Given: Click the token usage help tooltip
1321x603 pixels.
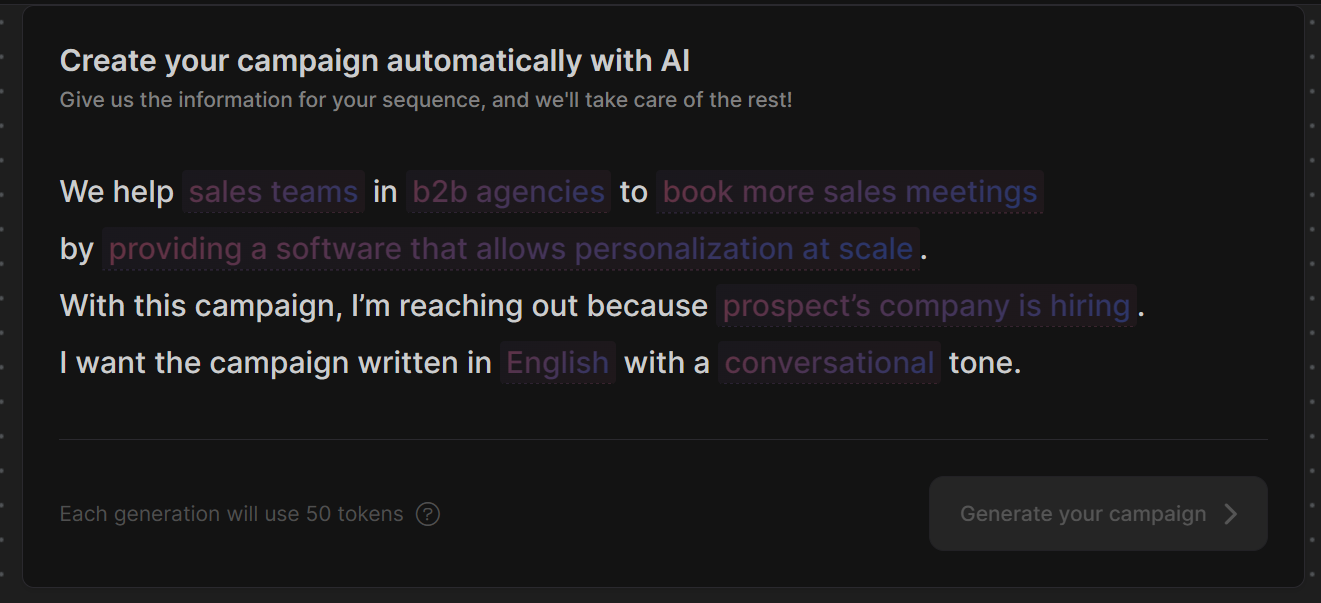Looking at the screenshot, I should click(x=426, y=513).
